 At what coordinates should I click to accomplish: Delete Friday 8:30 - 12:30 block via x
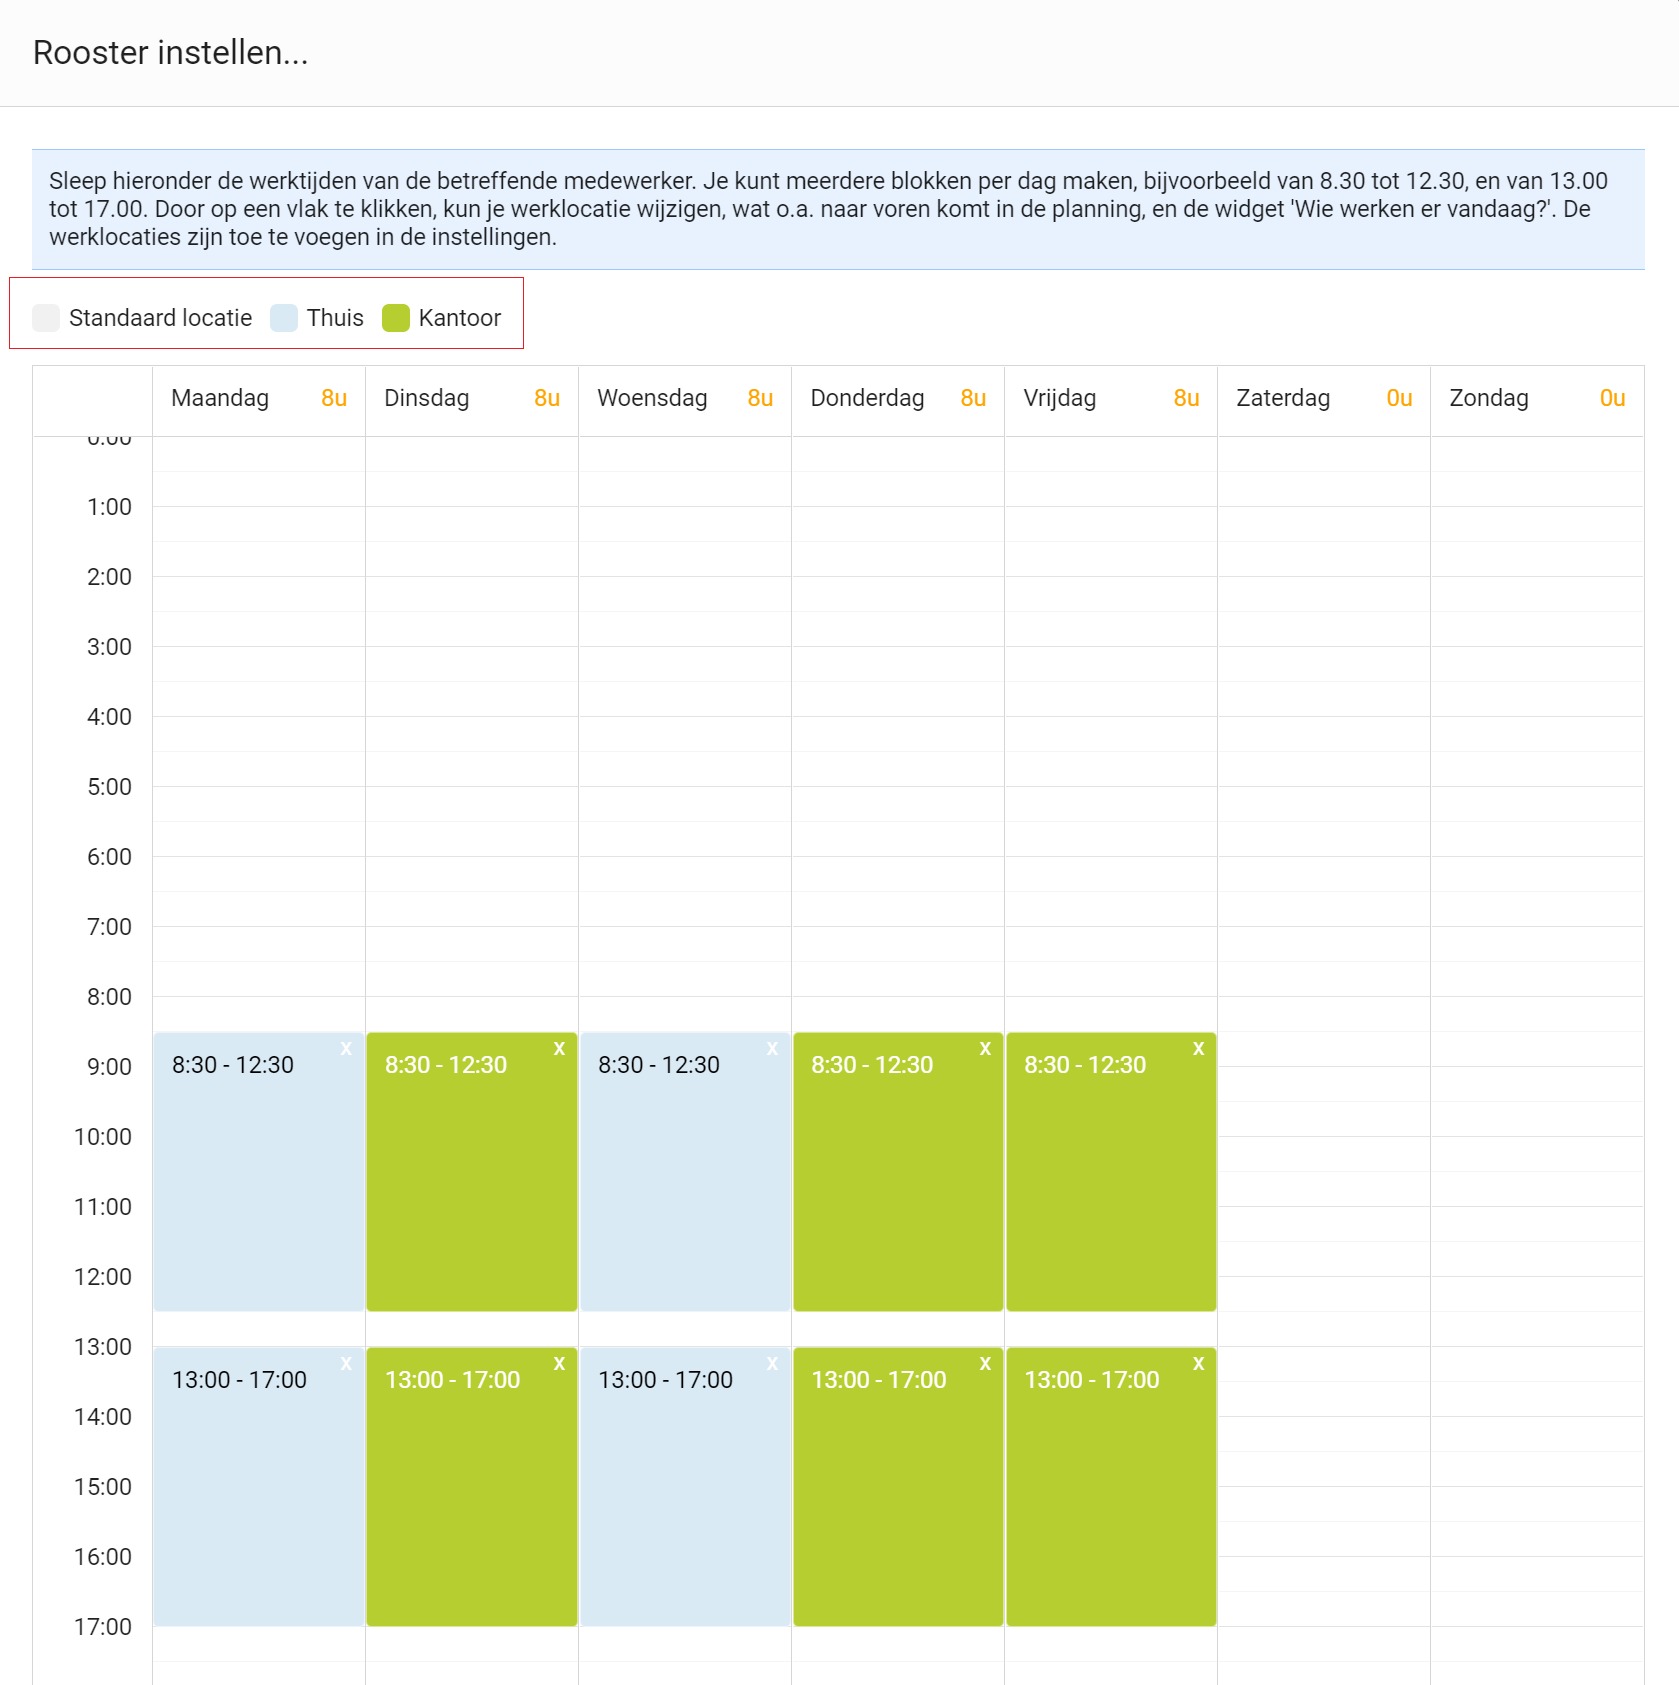(1198, 1048)
